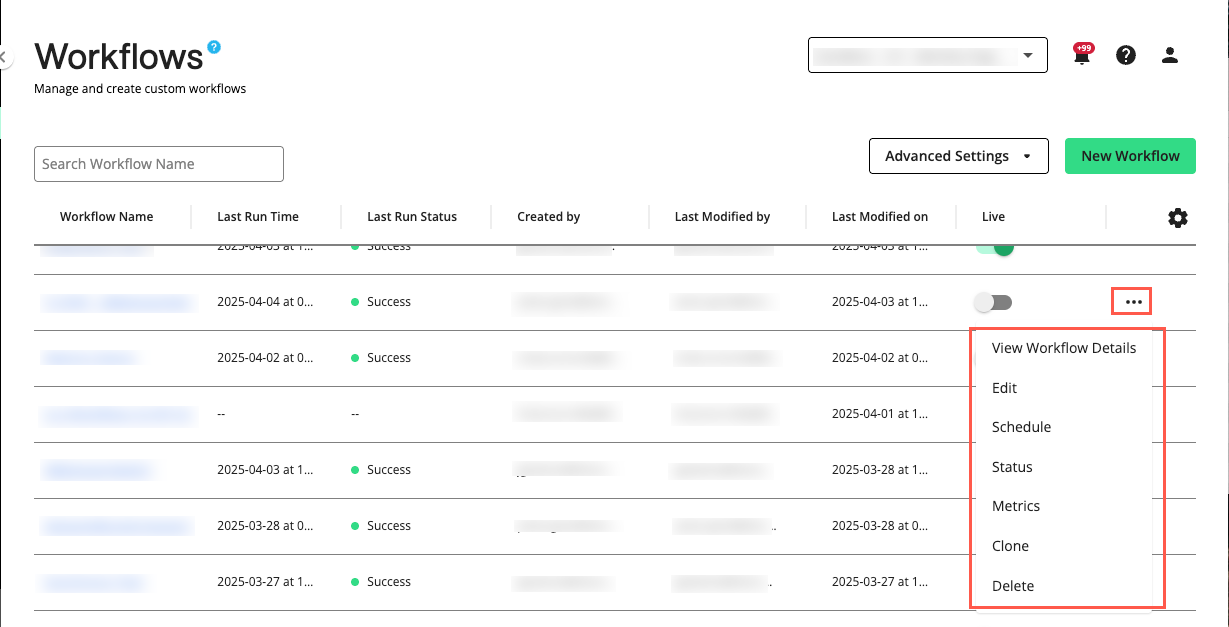
Task: Collapse the sidebar with the left chevron
Action: 4,58
